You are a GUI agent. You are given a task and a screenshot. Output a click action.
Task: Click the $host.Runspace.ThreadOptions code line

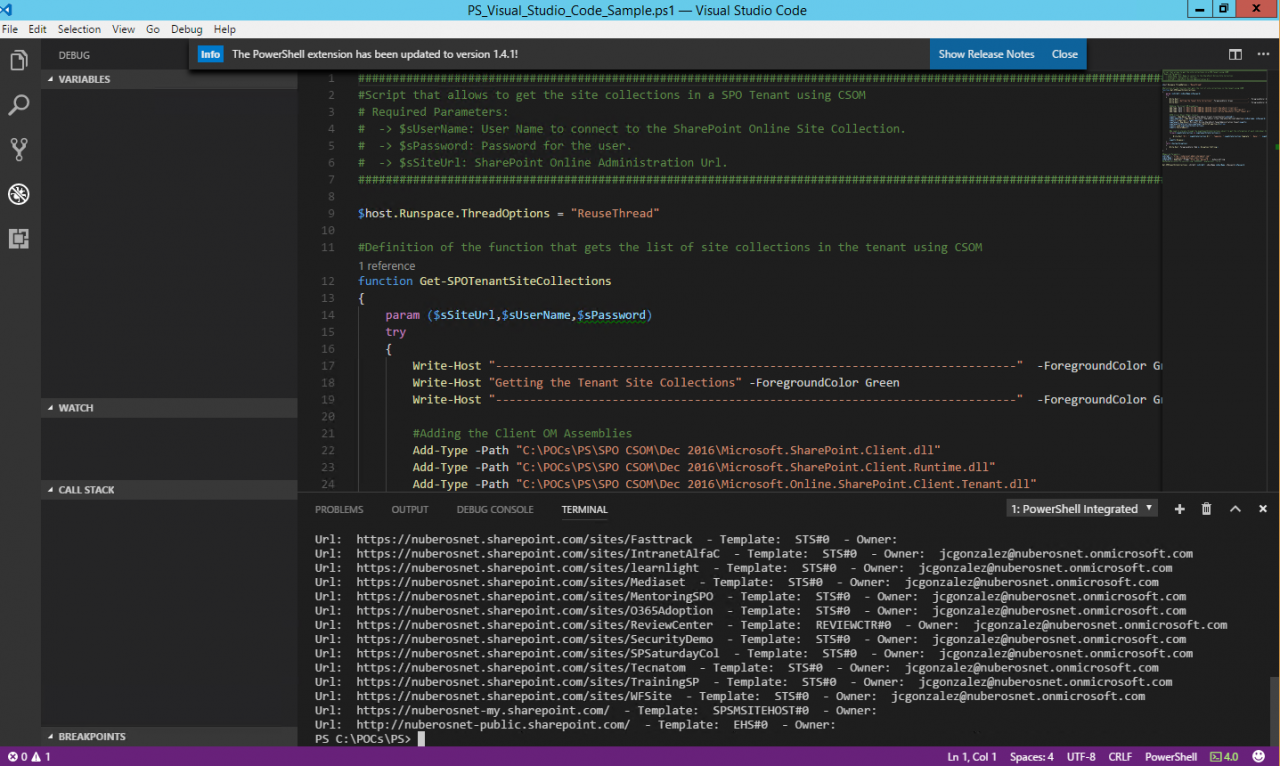pyautogui.click(x=509, y=214)
